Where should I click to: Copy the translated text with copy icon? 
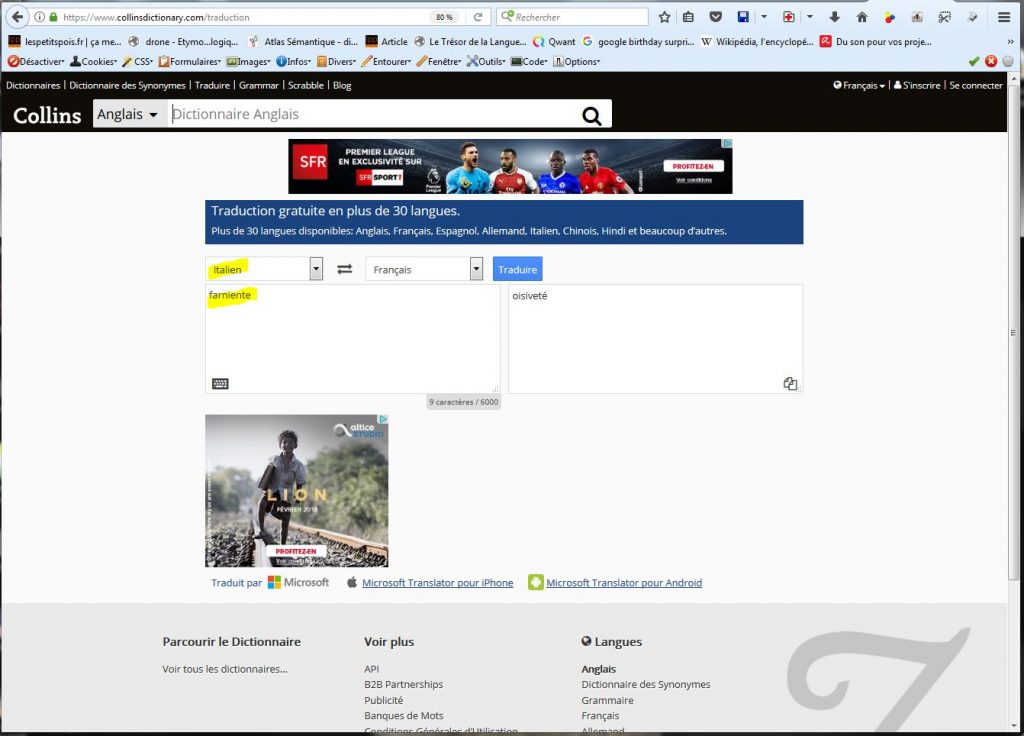tap(790, 383)
